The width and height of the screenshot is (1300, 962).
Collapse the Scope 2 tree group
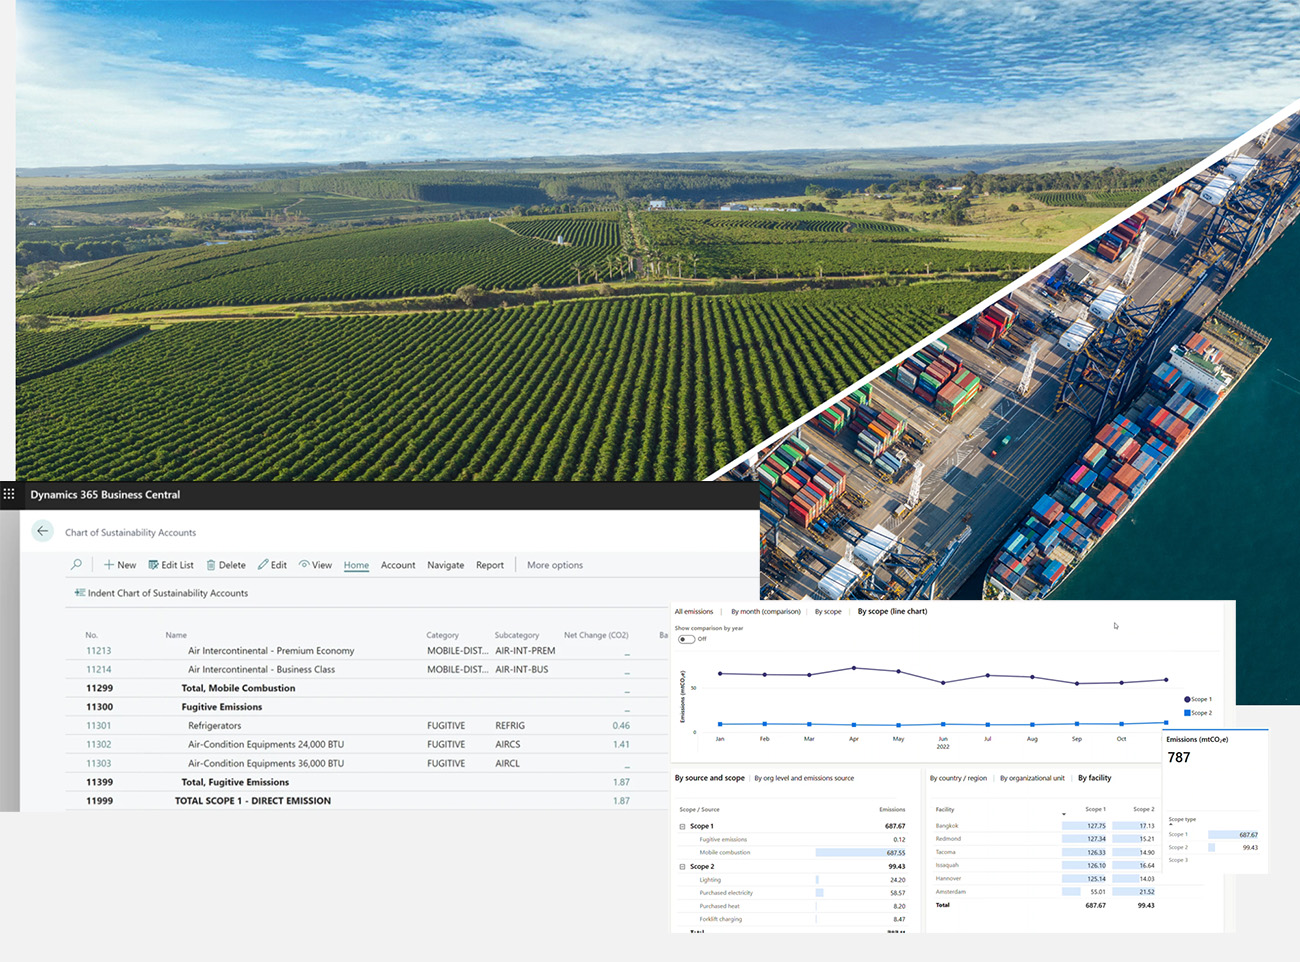click(683, 867)
